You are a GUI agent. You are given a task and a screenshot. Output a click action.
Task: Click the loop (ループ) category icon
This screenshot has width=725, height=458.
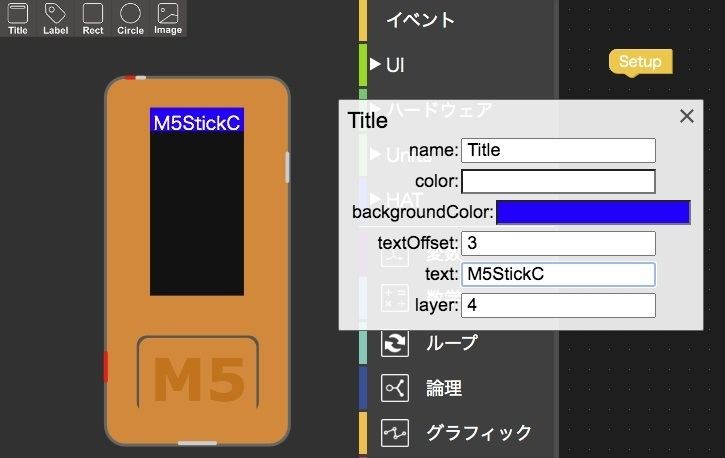point(396,343)
